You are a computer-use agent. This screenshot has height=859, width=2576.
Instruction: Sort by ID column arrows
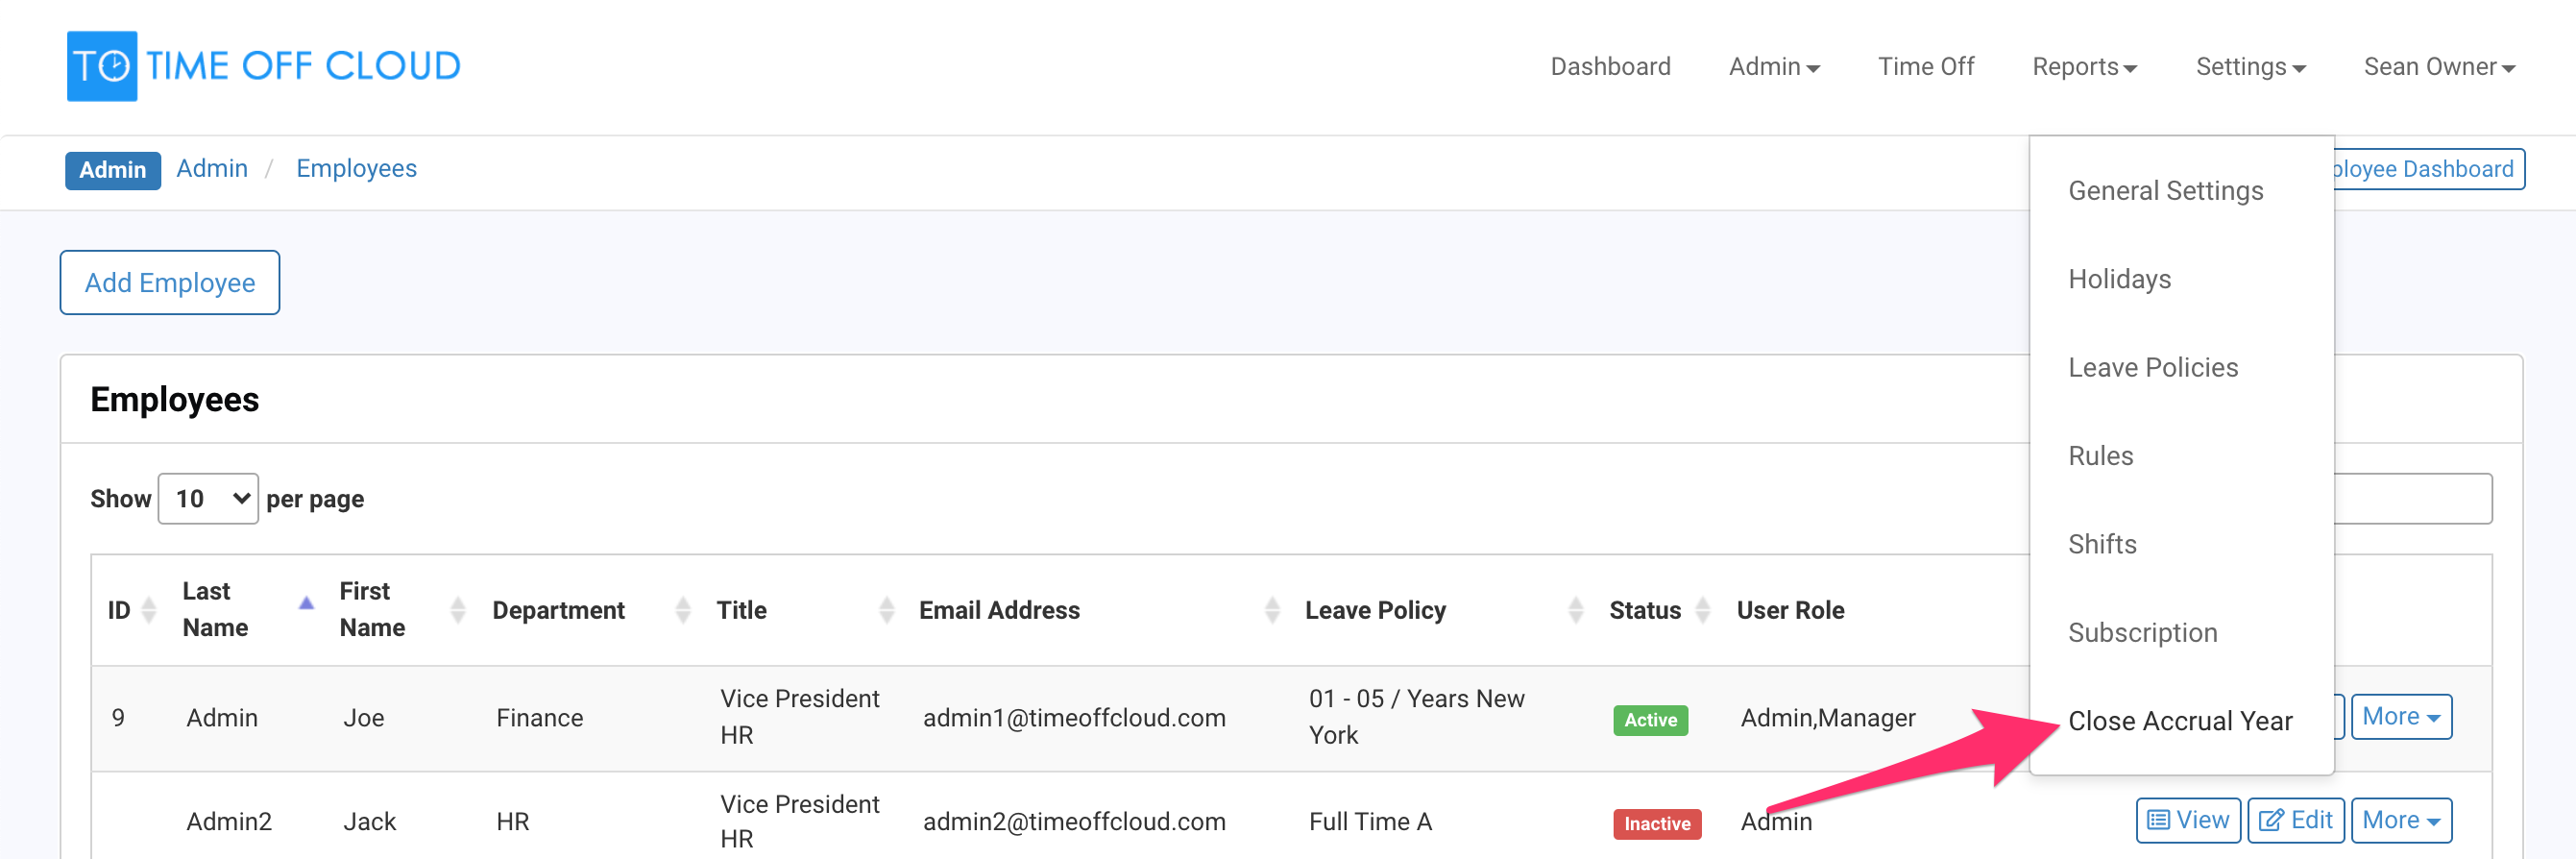(149, 609)
